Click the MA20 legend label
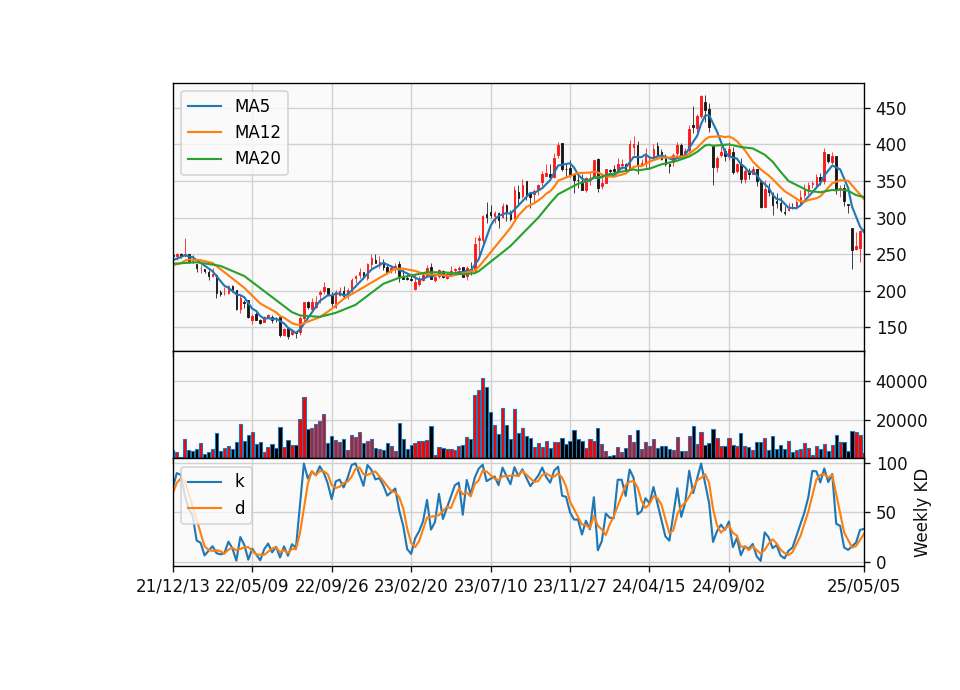Viewport: 960px width, 690px height. [257, 158]
